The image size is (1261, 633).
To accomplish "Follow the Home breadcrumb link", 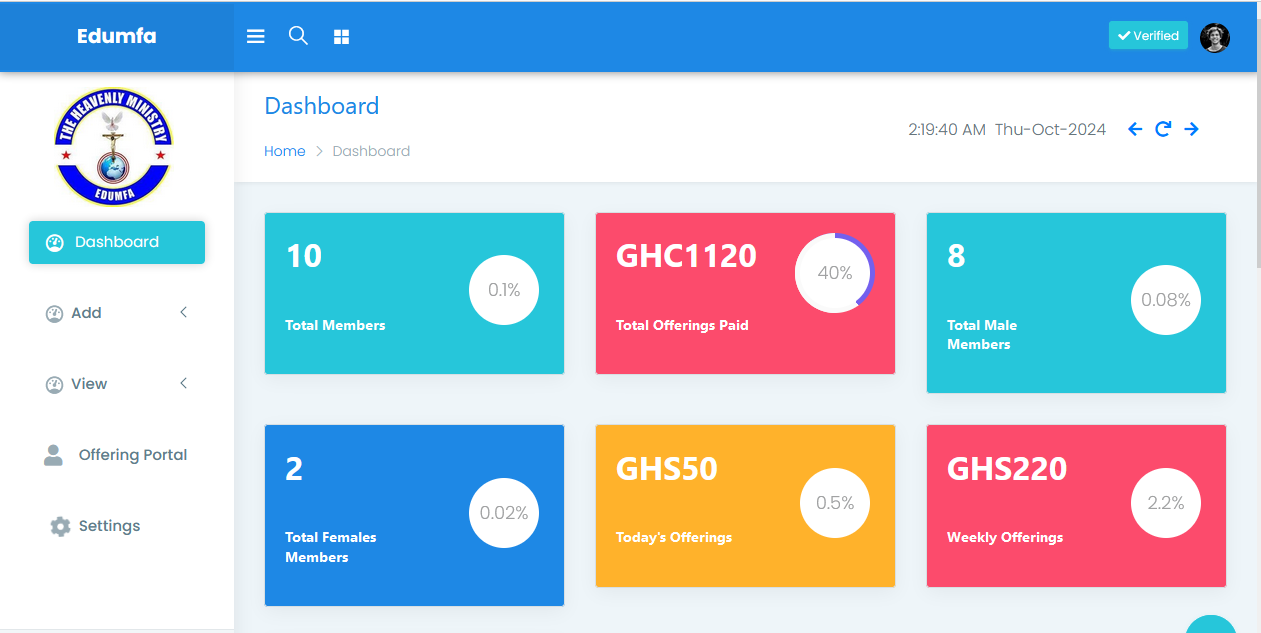I will click(x=285, y=151).
